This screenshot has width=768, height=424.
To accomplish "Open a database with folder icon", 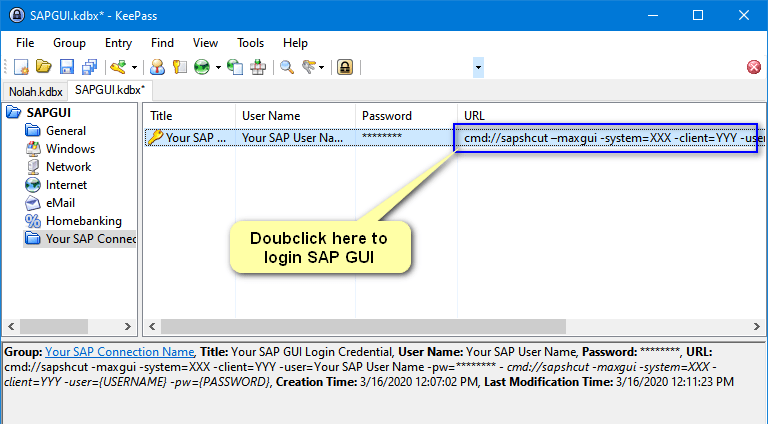I will [x=43, y=67].
